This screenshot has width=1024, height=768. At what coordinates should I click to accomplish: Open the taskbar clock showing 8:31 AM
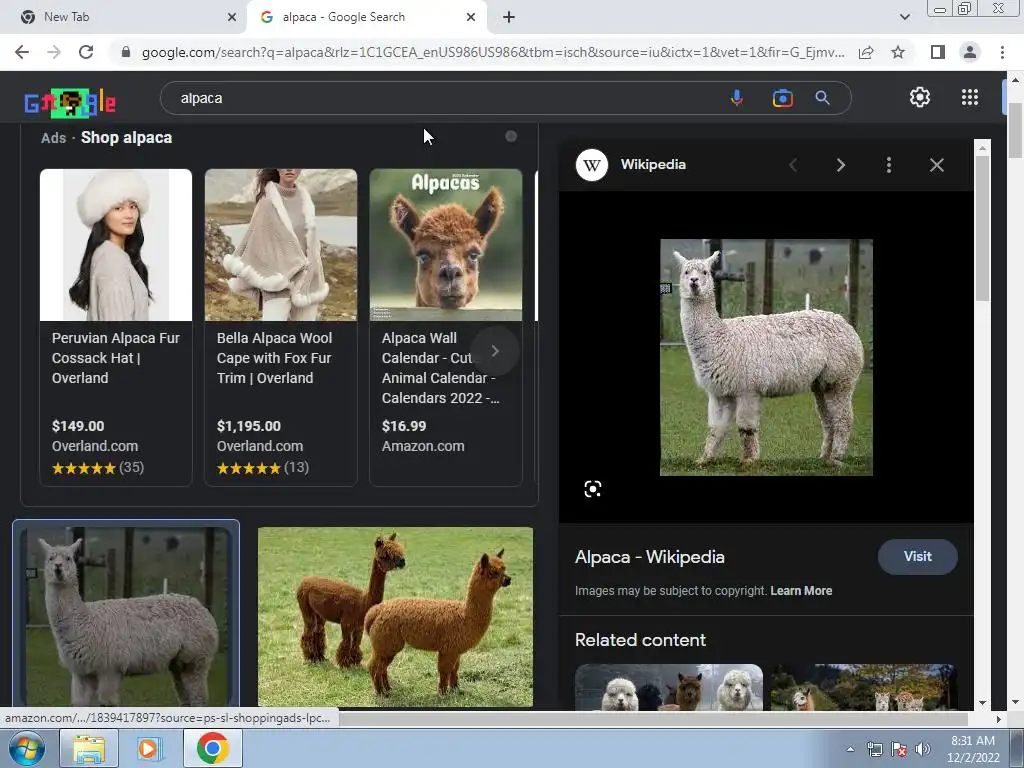[973, 749]
